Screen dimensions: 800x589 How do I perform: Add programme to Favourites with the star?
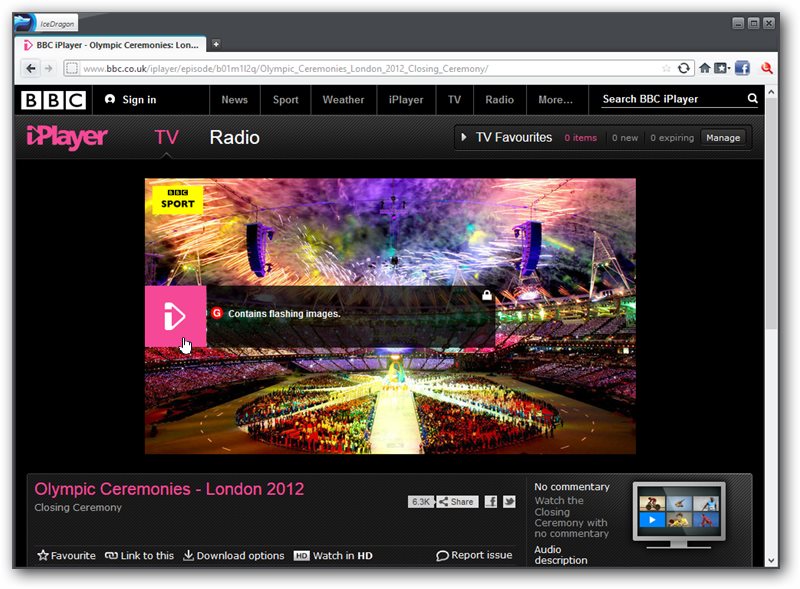pyautogui.click(x=66, y=555)
